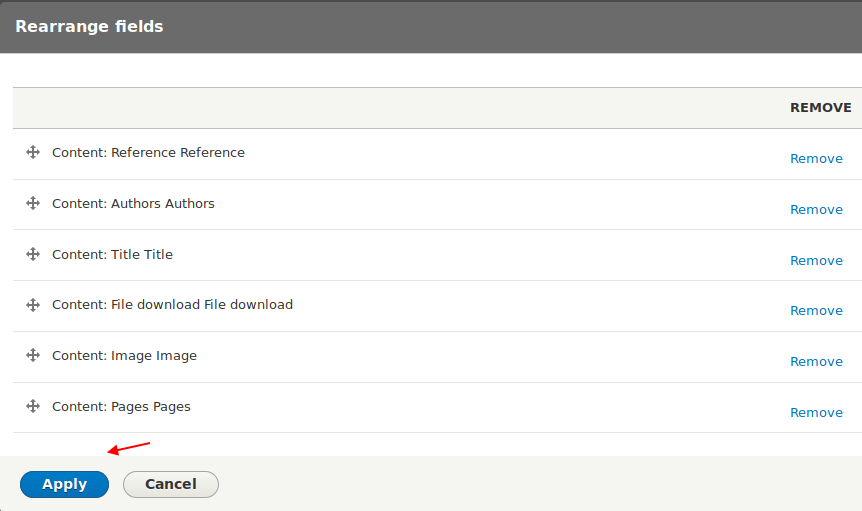Click drag handle for Image field
This screenshot has width=862, height=511.
(33, 355)
